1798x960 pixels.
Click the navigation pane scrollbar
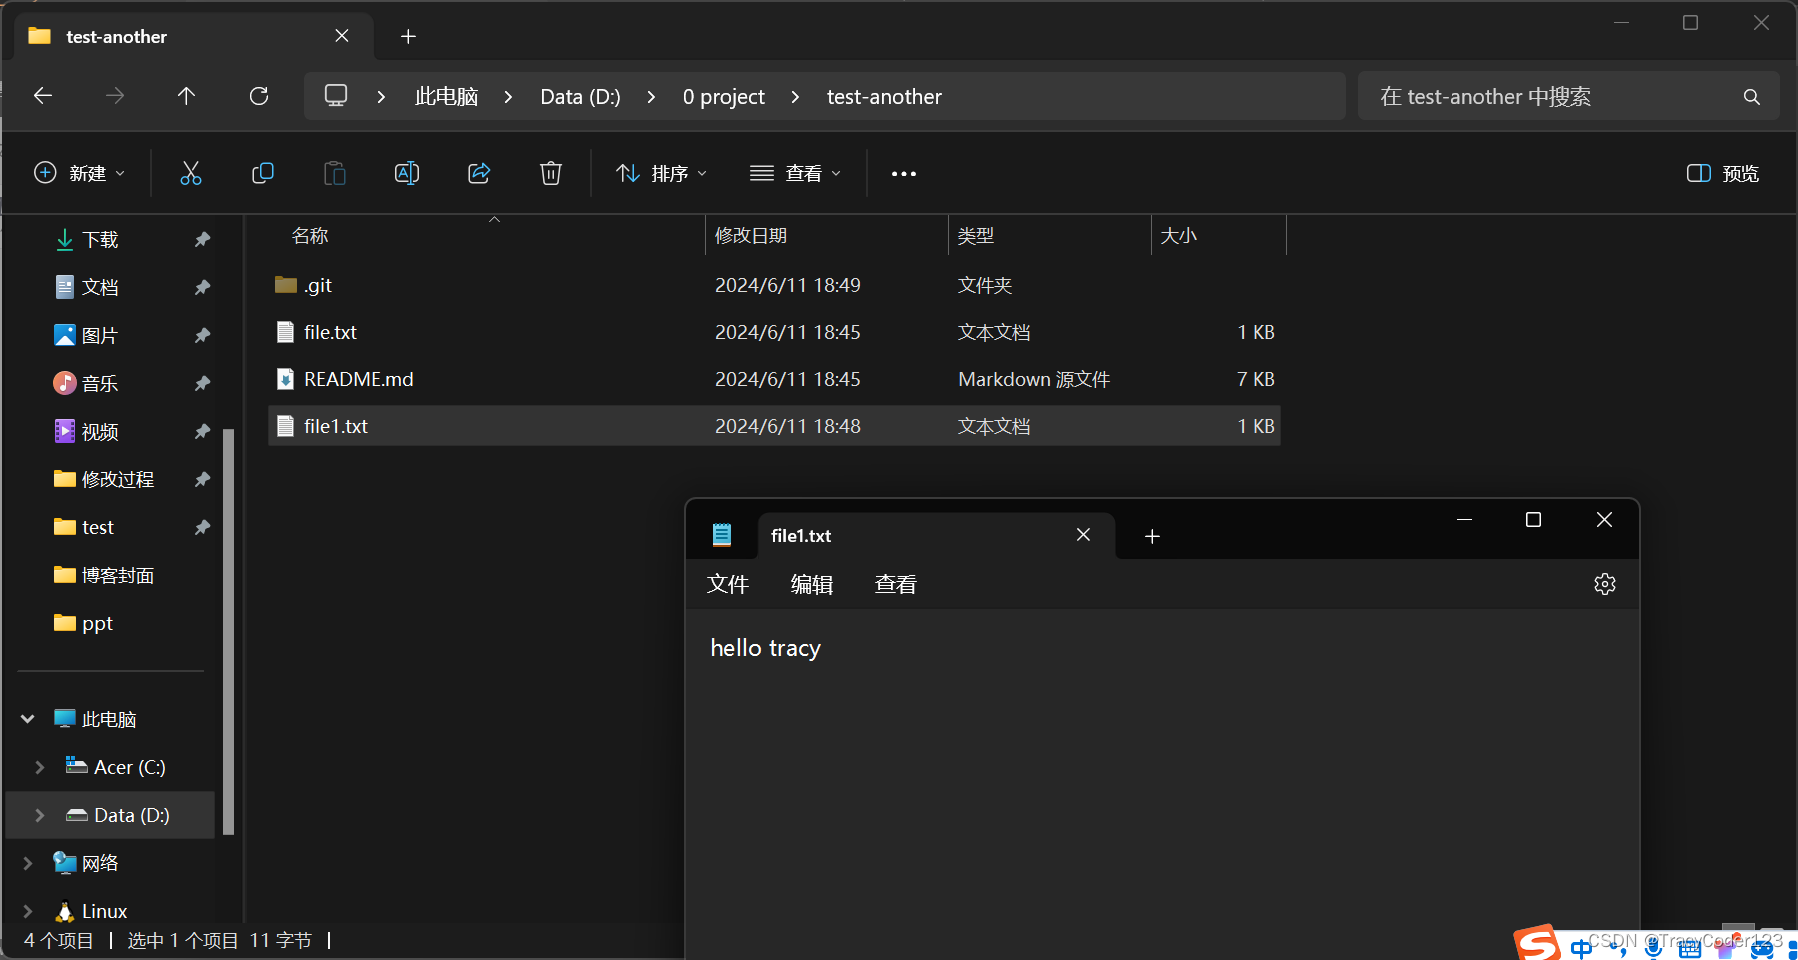pyautogui.click(x=229, y=630)
